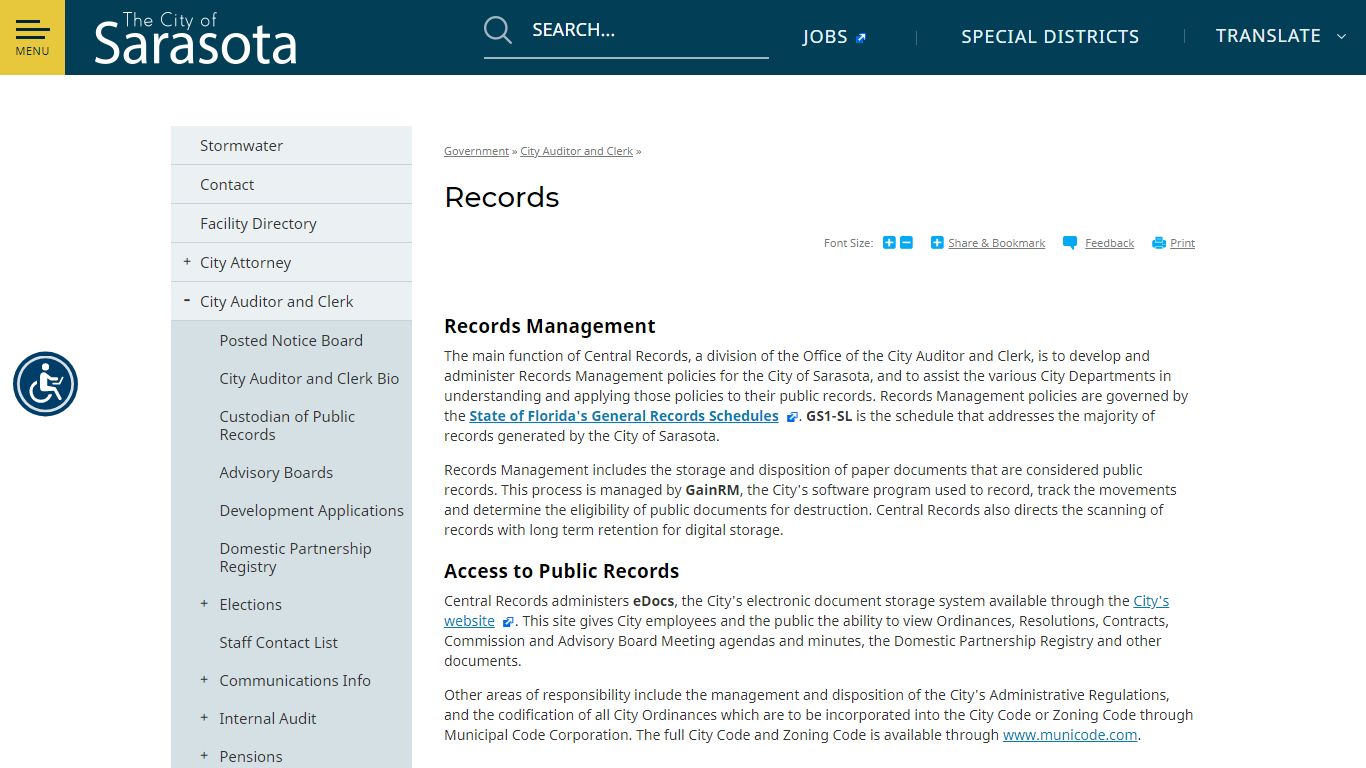1366x768 pixels.
Task: Click the City of Sarasota logo
Action: (196, 38)
